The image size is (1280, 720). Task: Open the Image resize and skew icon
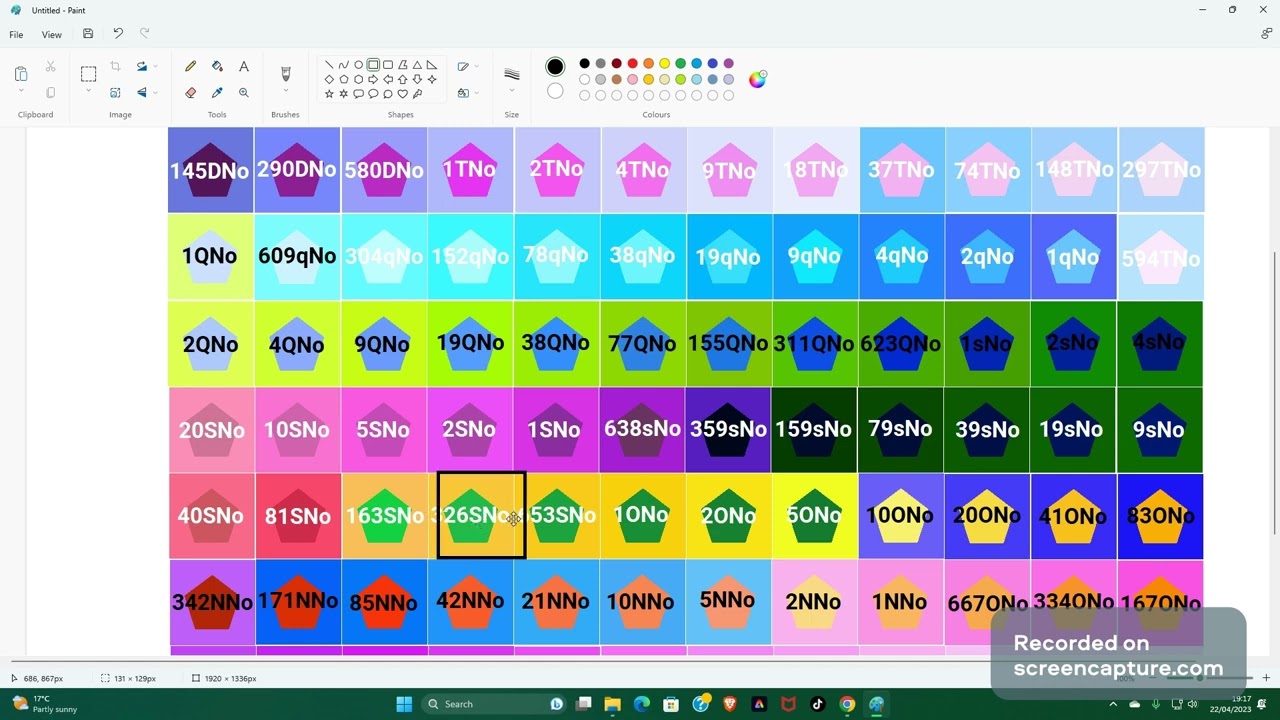[x=115, y=93]
